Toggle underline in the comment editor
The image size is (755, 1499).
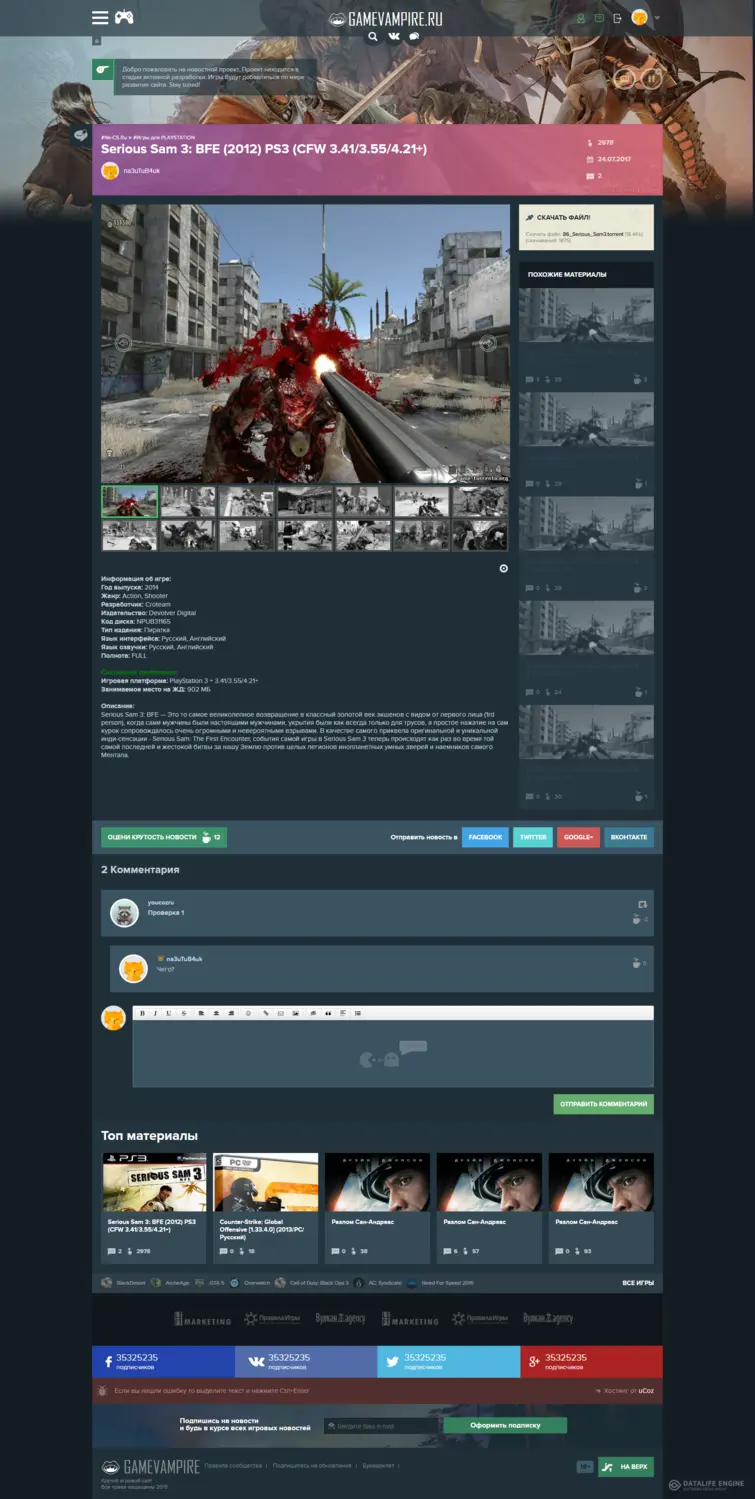(x=168, y=1013)
